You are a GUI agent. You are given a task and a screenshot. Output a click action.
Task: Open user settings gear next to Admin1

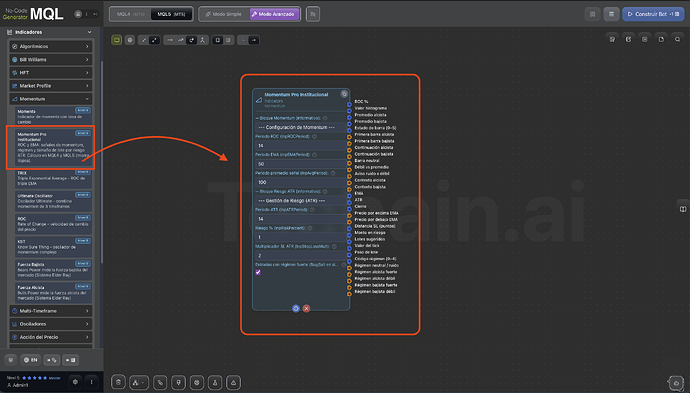(75, 382)
